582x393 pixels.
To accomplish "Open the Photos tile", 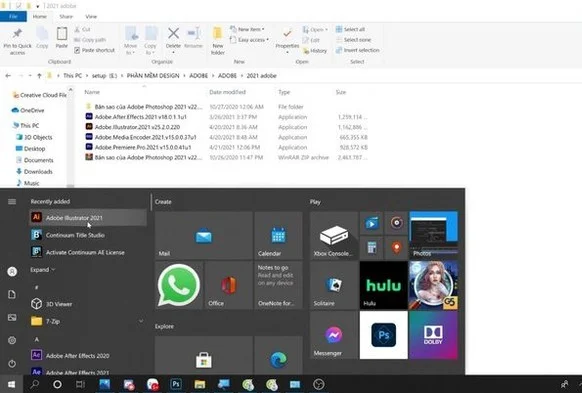I will (x=433, y=235).
